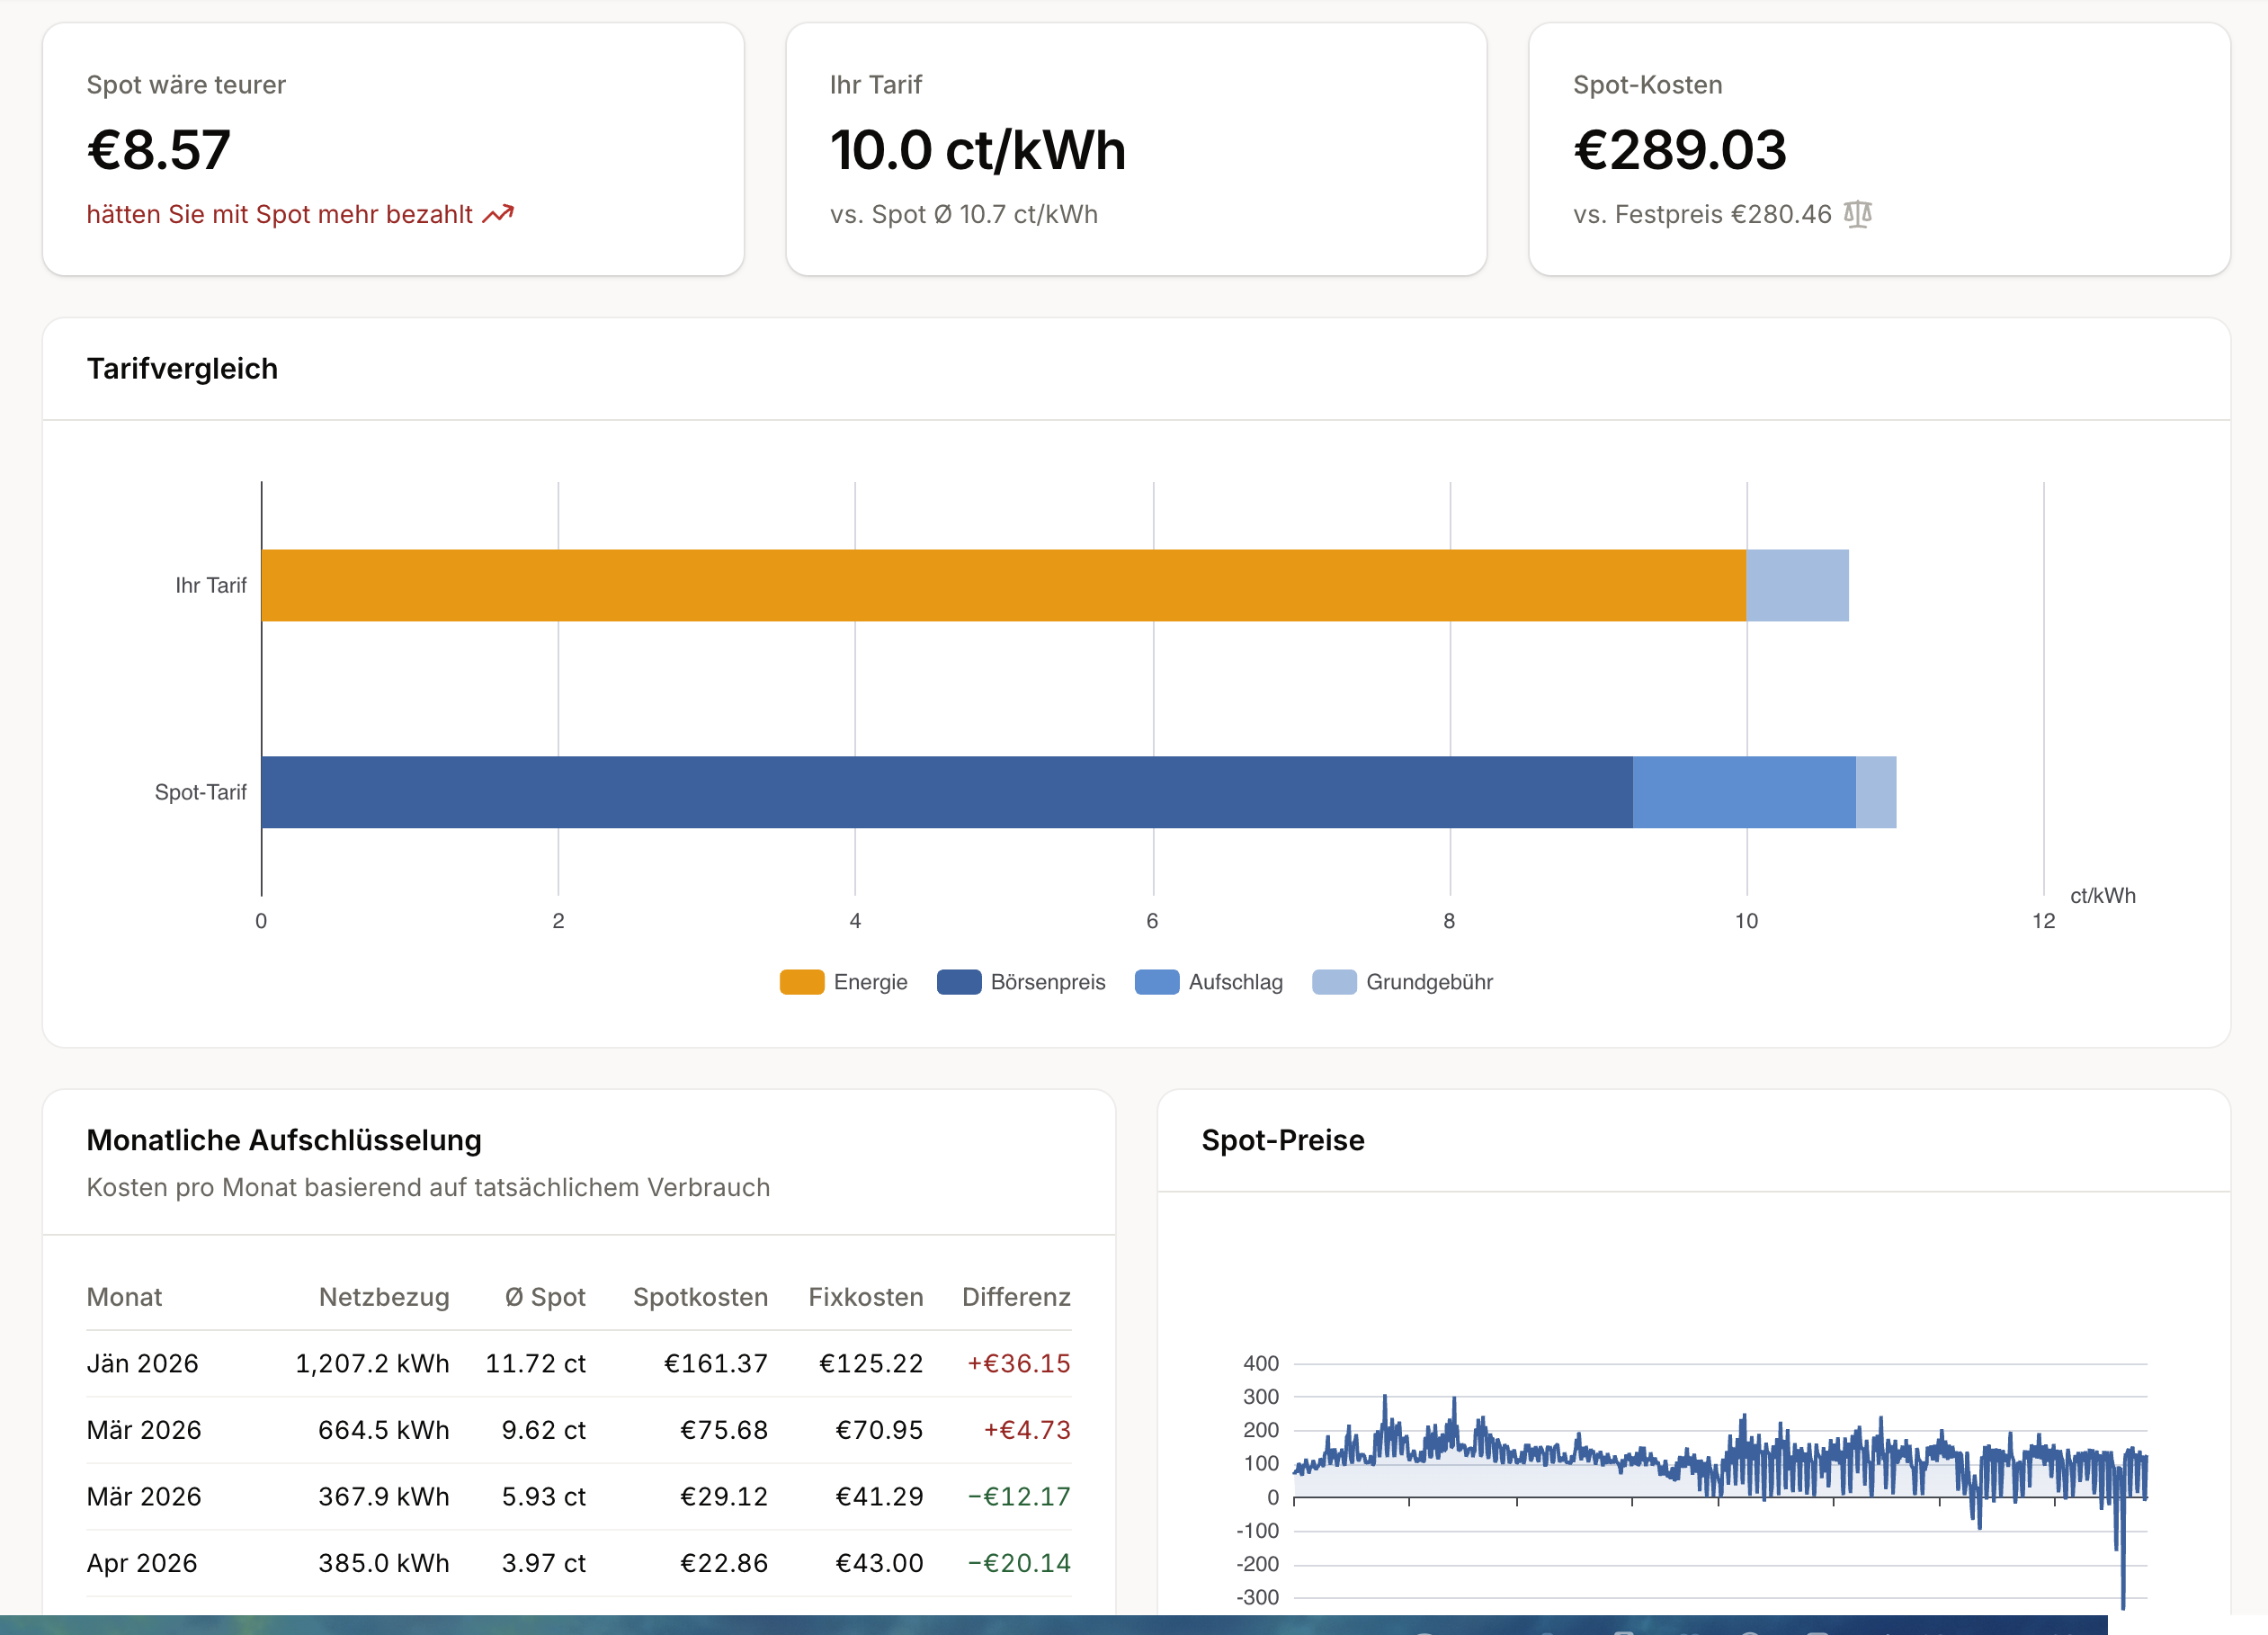This screenshot has height=1635, width=2268.
Task: Select the 'hätten Sie mit Spot mehr bezahlt' text
Action: point(279,214)
